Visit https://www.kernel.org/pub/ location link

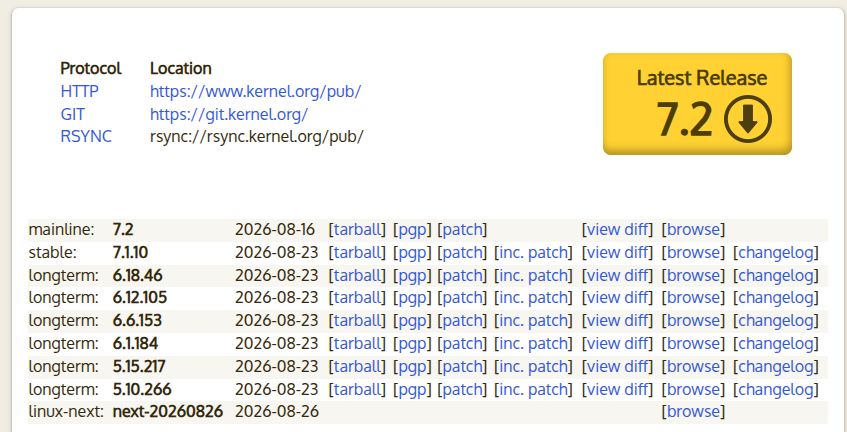tap(256, 91)
